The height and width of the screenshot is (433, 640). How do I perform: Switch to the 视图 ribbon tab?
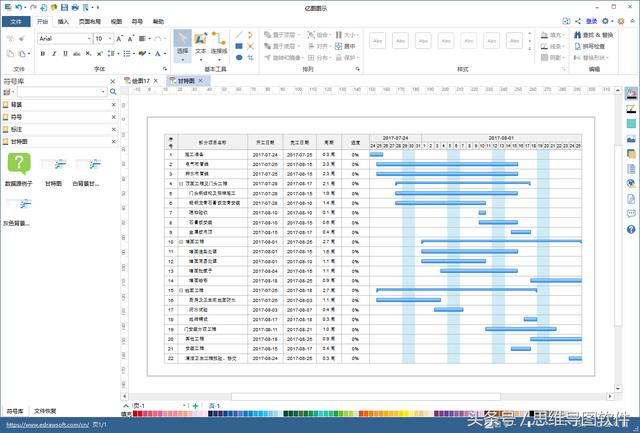116,21
